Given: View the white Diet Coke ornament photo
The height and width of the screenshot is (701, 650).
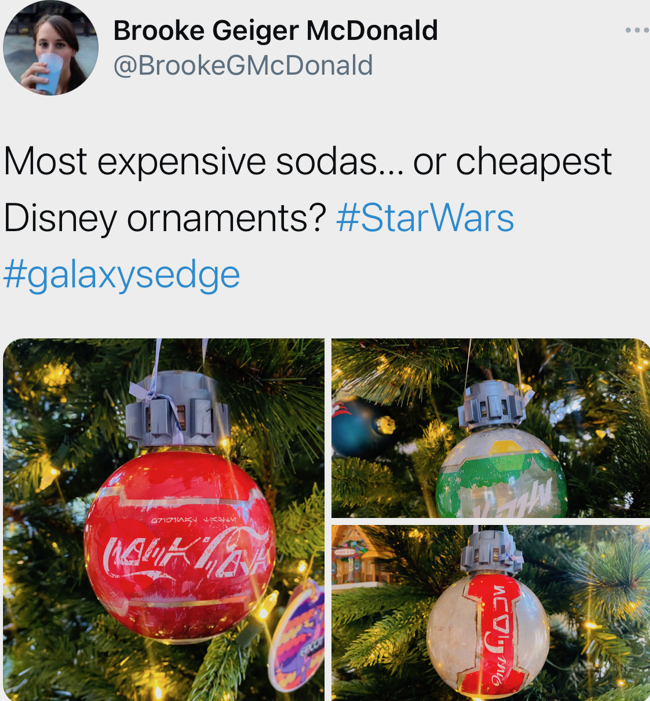Looking at the screenshot, I should (x=490, y=613).
